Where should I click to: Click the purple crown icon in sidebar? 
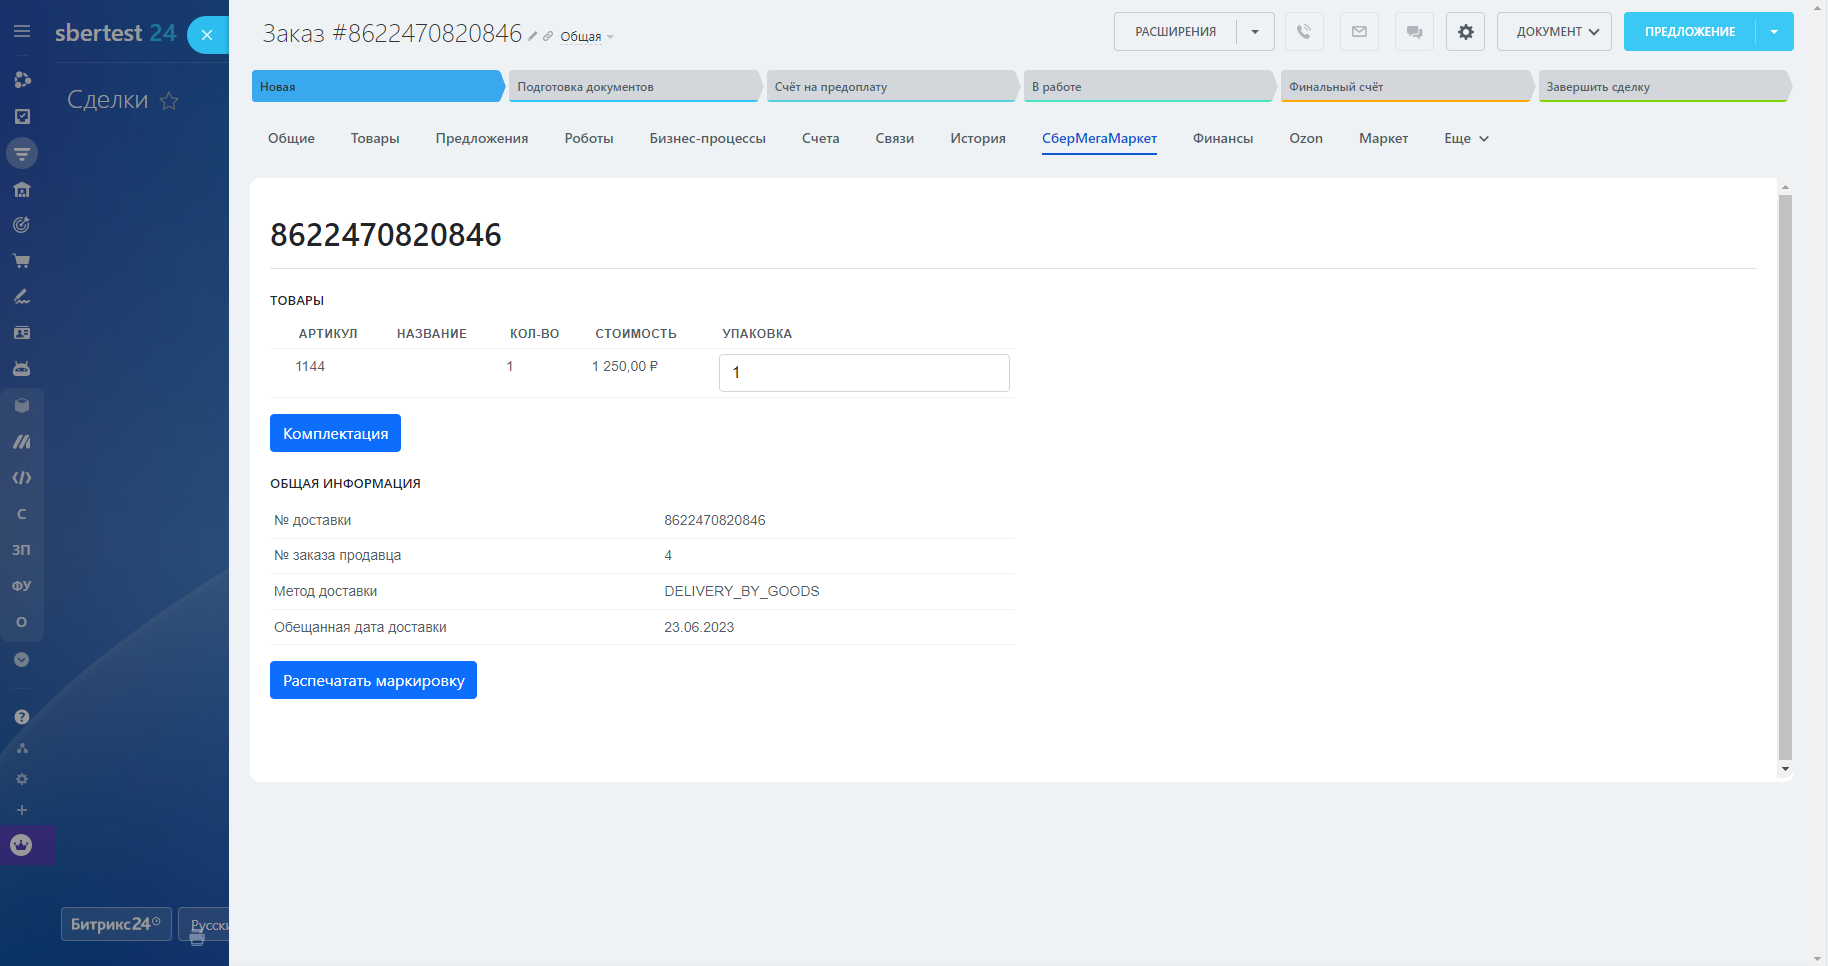pyautogui.click(x=21, y=845)
